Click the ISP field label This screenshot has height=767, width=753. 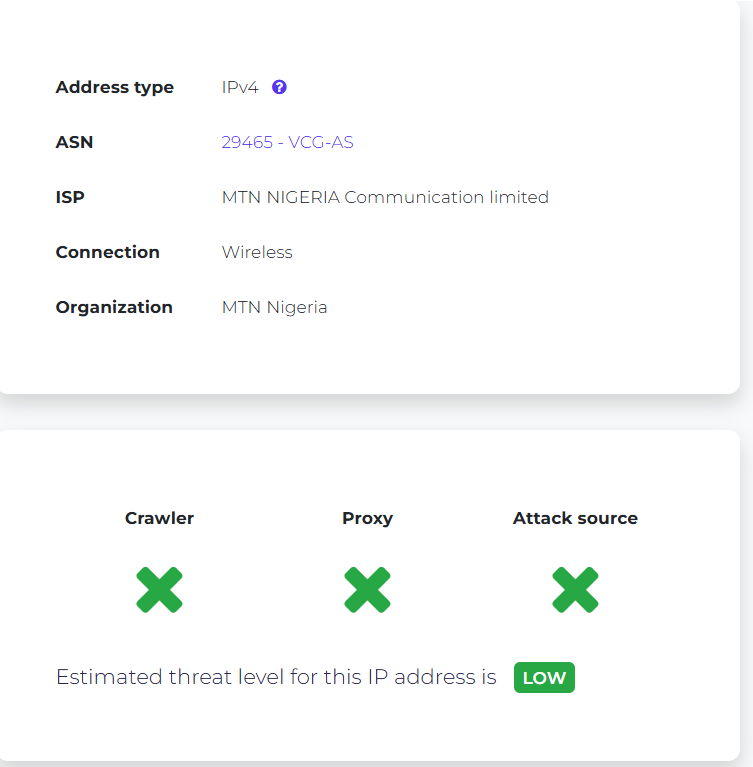click(70, 197)
